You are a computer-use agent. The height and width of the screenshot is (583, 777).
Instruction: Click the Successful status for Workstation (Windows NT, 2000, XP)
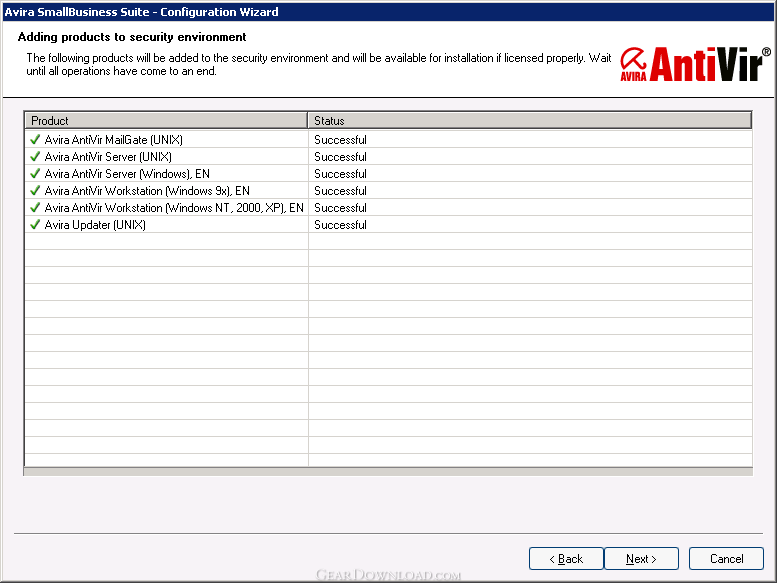pos(340,208)
